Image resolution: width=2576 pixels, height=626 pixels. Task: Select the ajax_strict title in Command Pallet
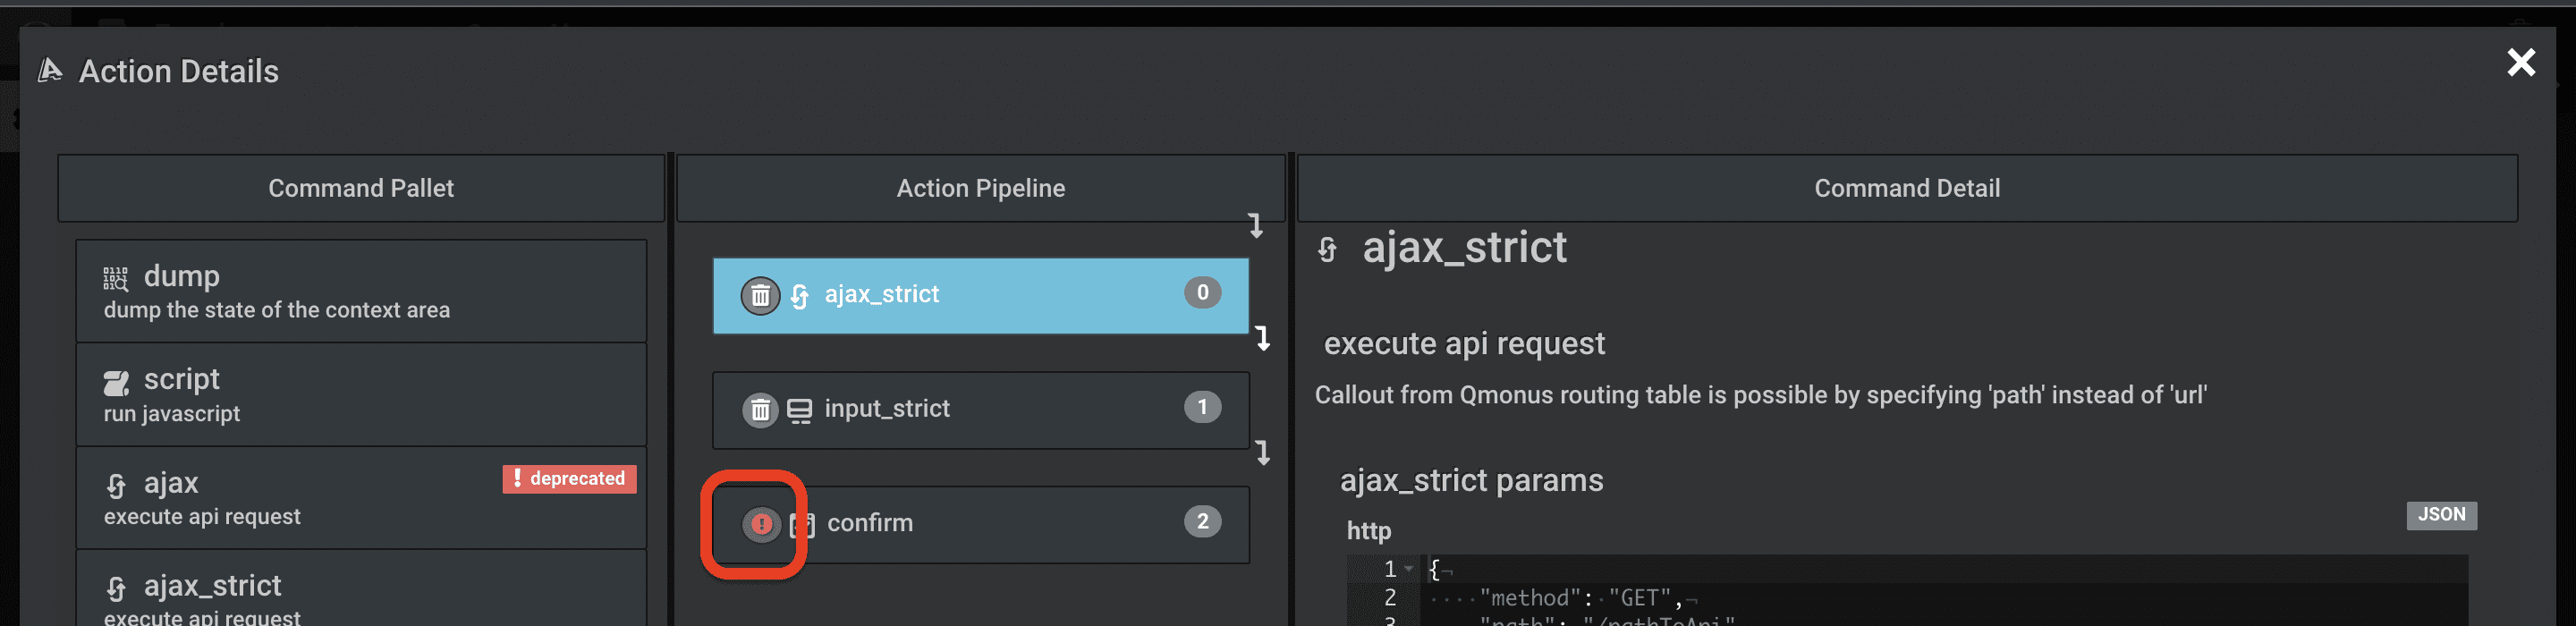pyautogui.click(x=212, y=585)
